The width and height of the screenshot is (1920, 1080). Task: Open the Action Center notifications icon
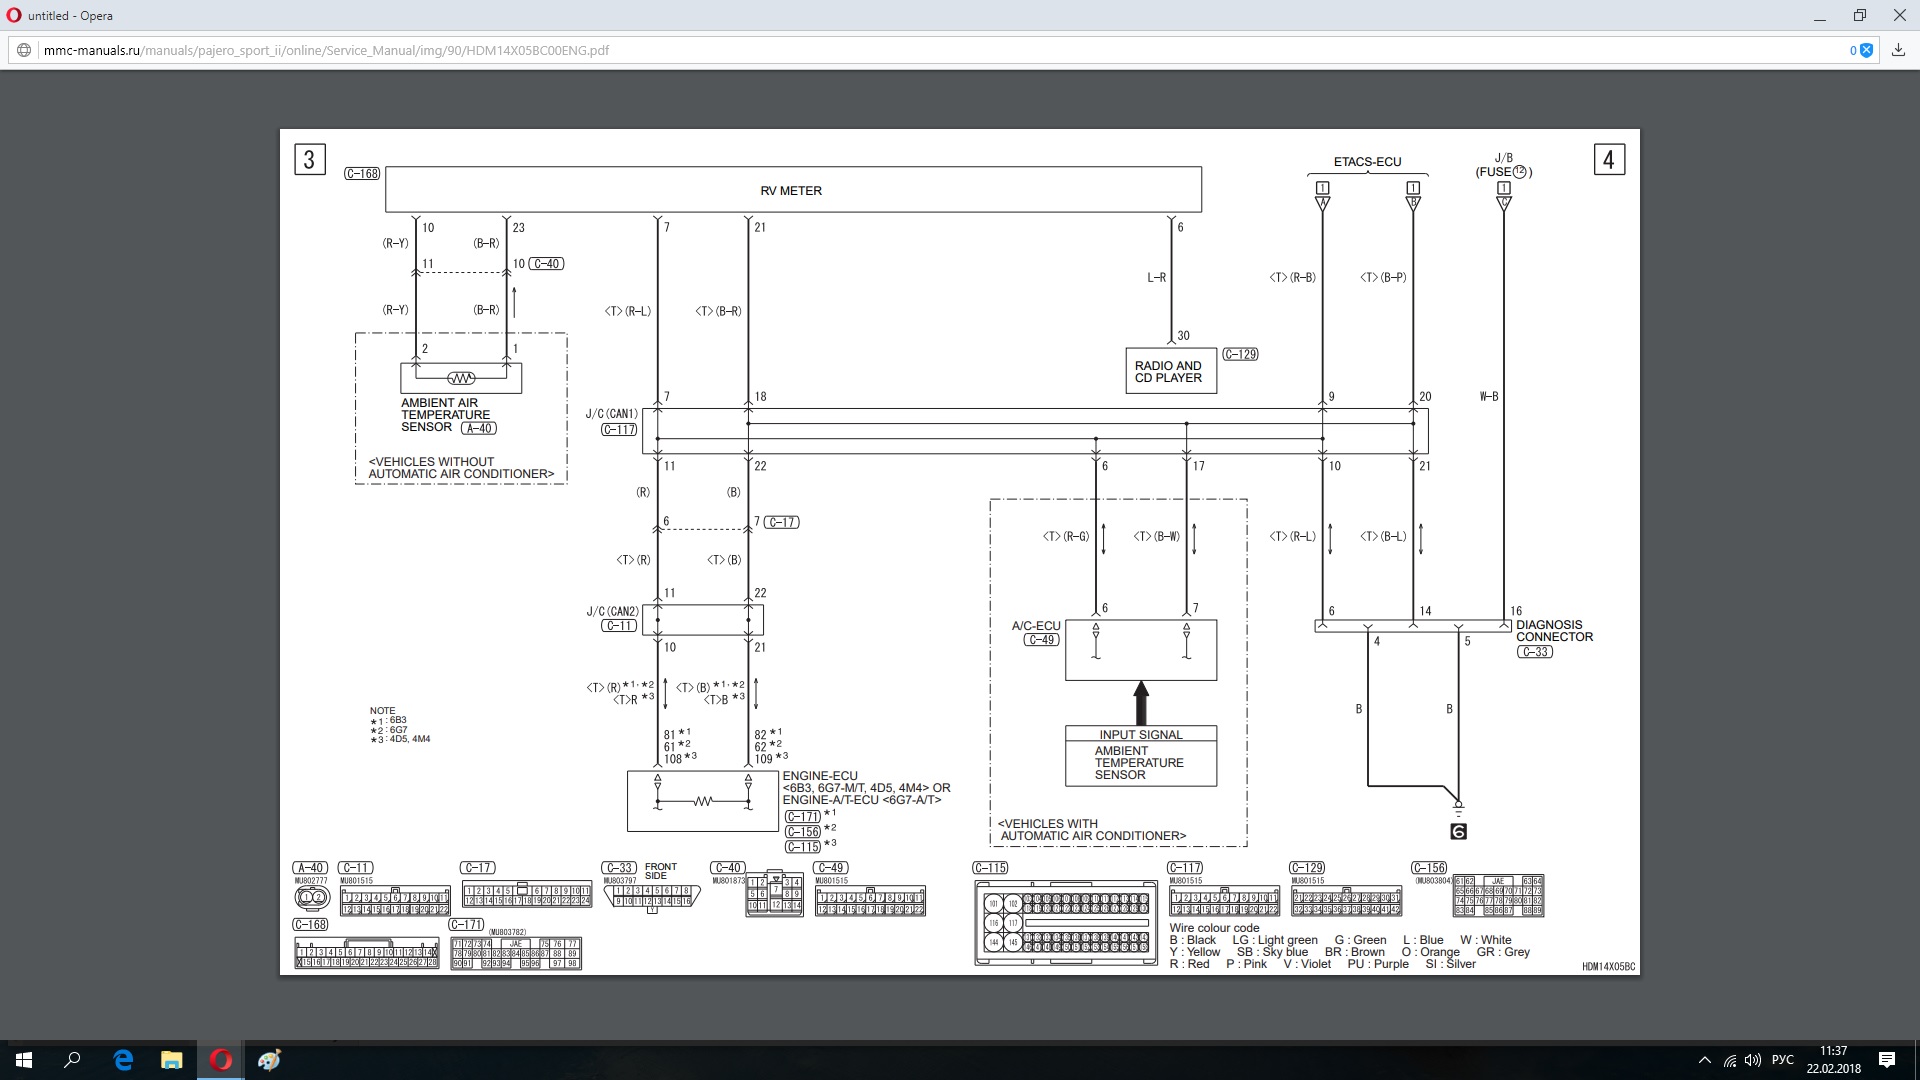click(x=1887, y=1060)
